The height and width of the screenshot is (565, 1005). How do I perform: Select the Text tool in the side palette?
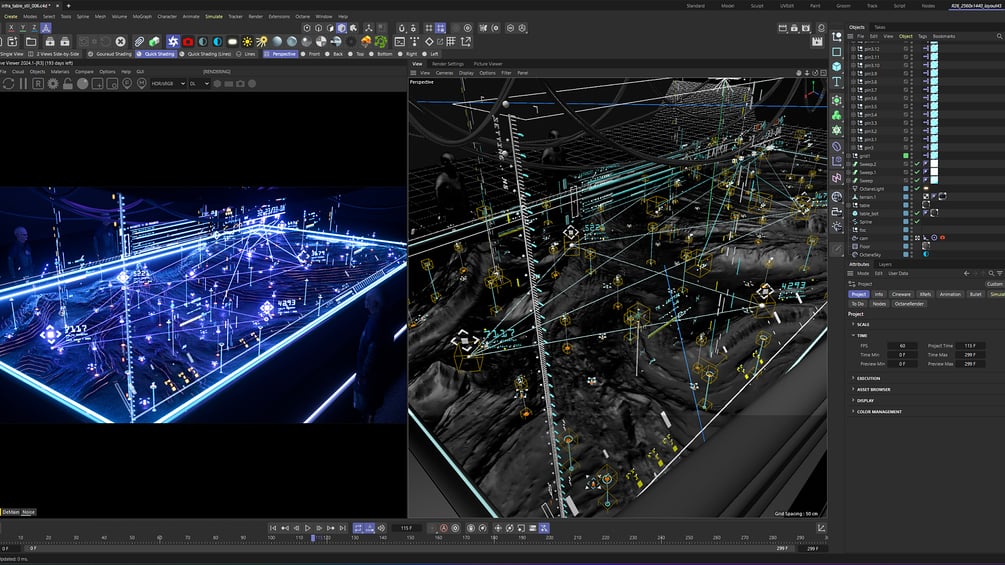[837, 83]
